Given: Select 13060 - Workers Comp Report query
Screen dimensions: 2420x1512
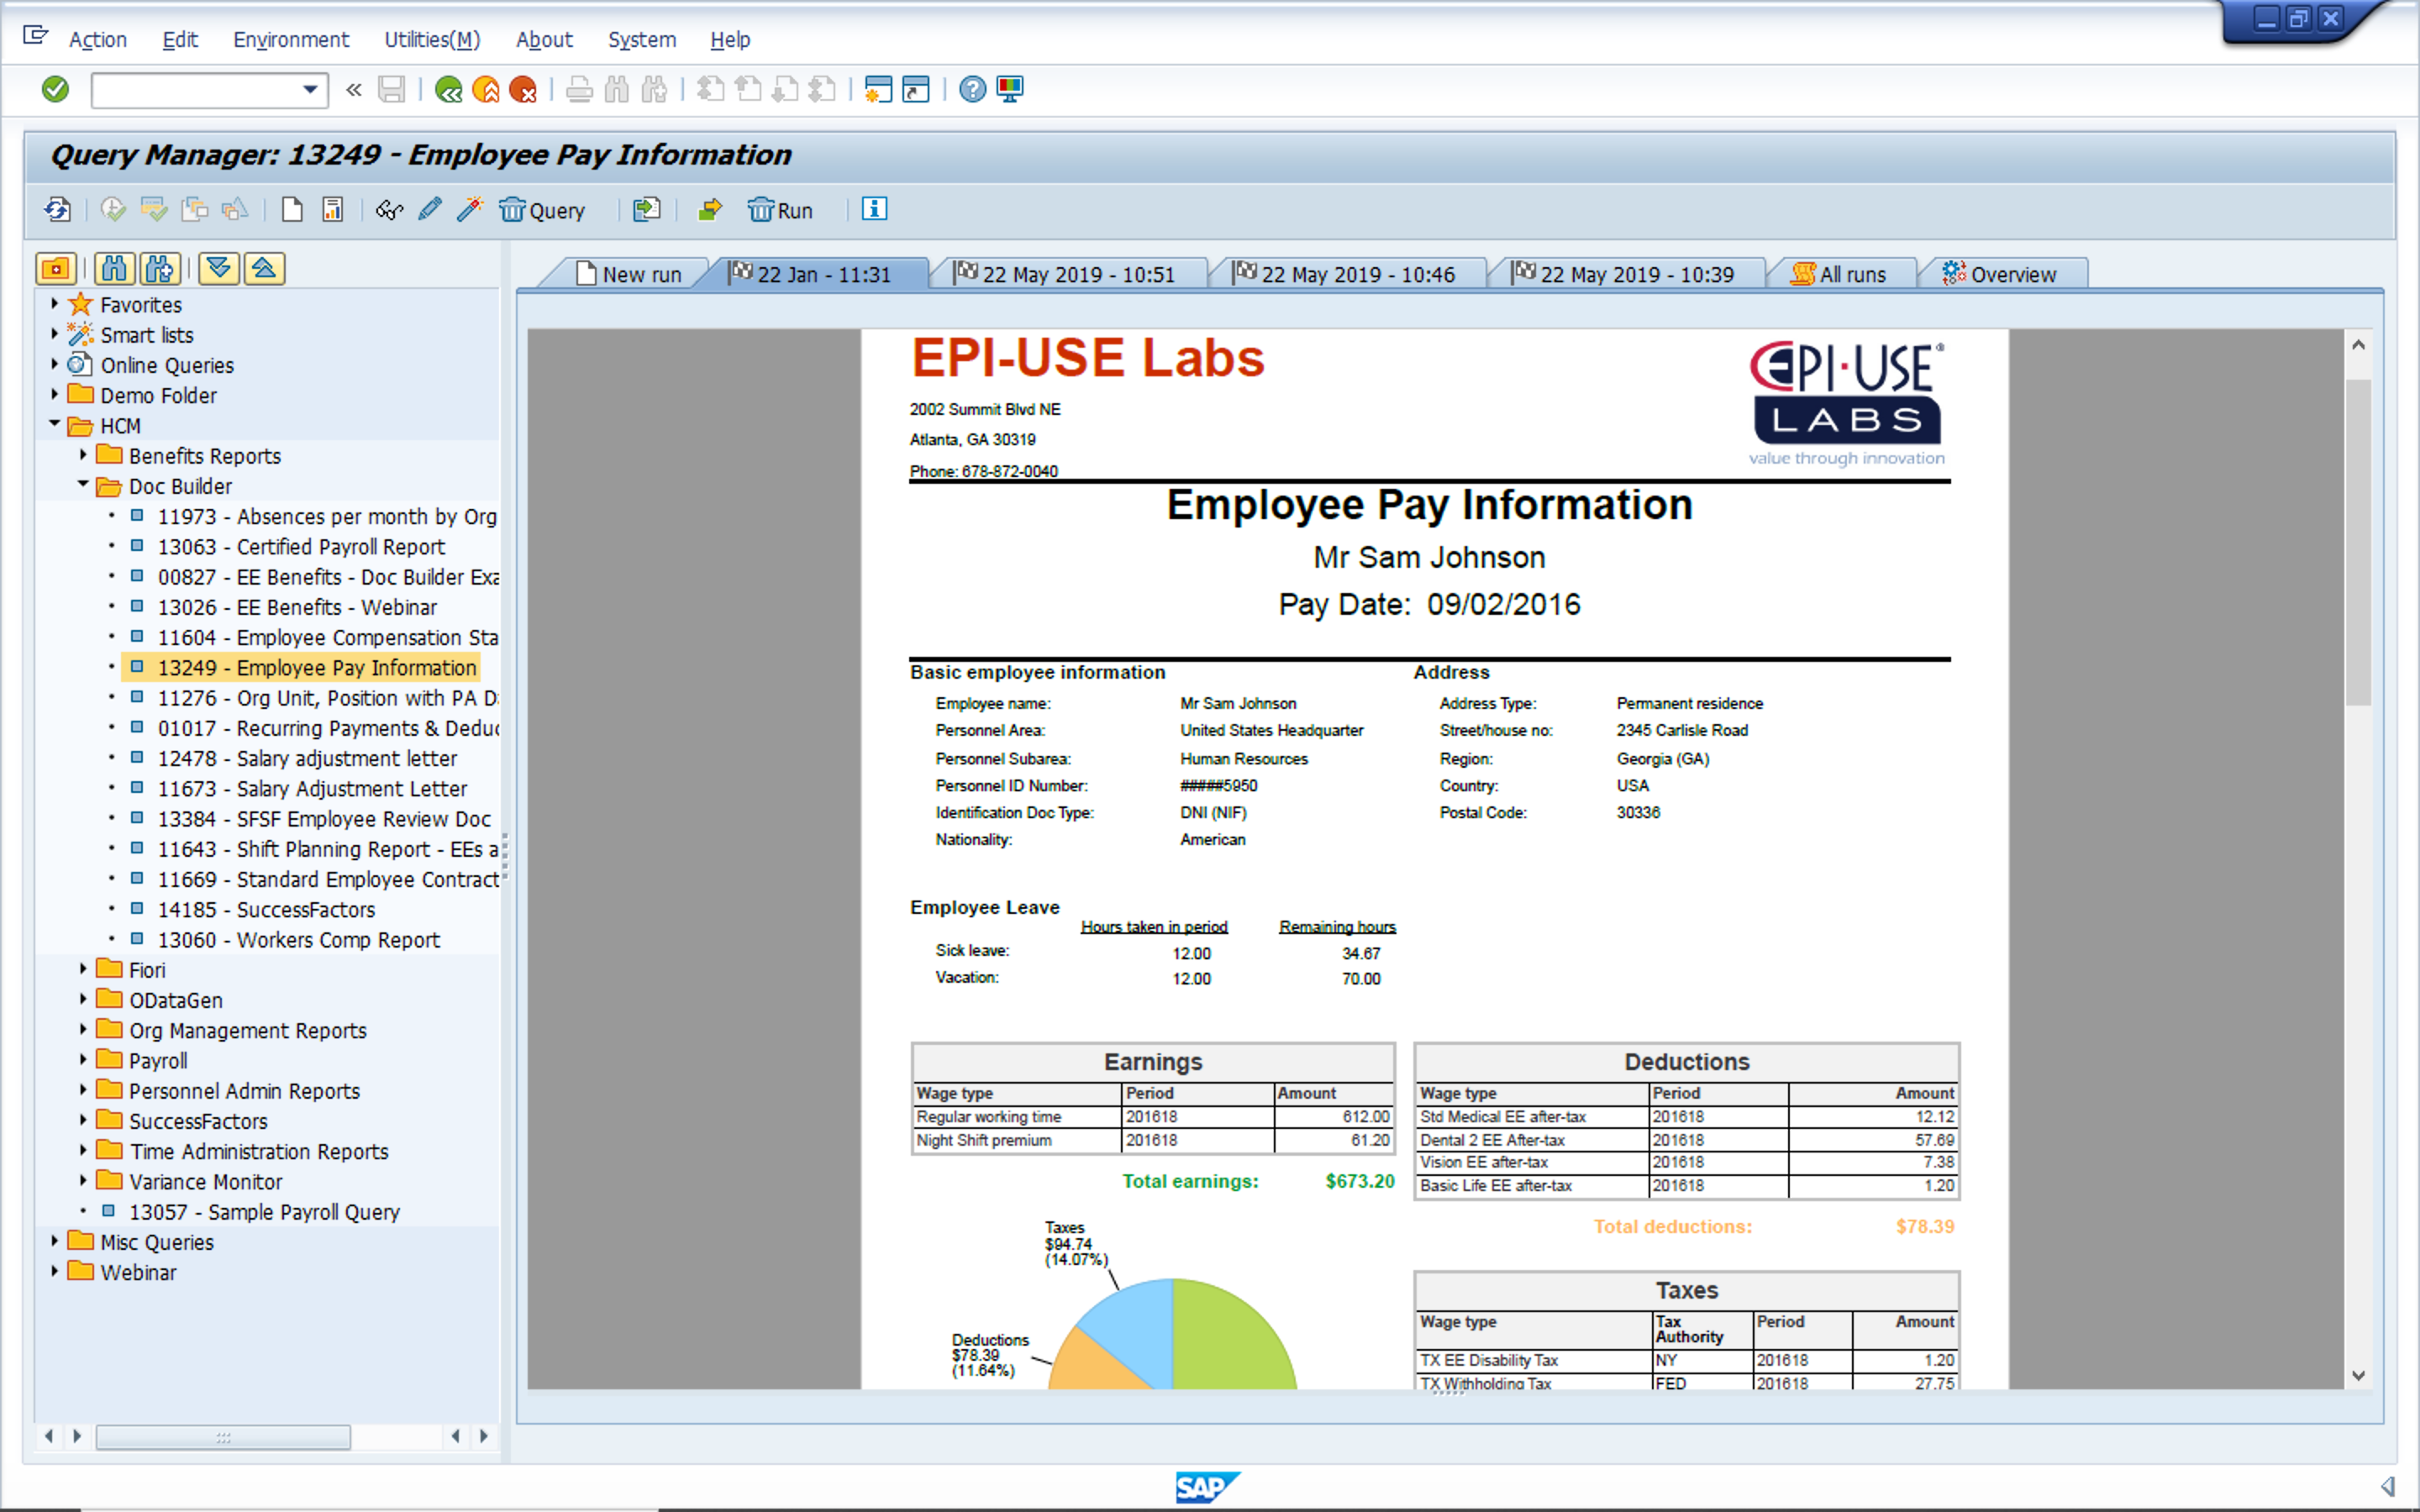Looking at the screenshot, I should (298, 940).
